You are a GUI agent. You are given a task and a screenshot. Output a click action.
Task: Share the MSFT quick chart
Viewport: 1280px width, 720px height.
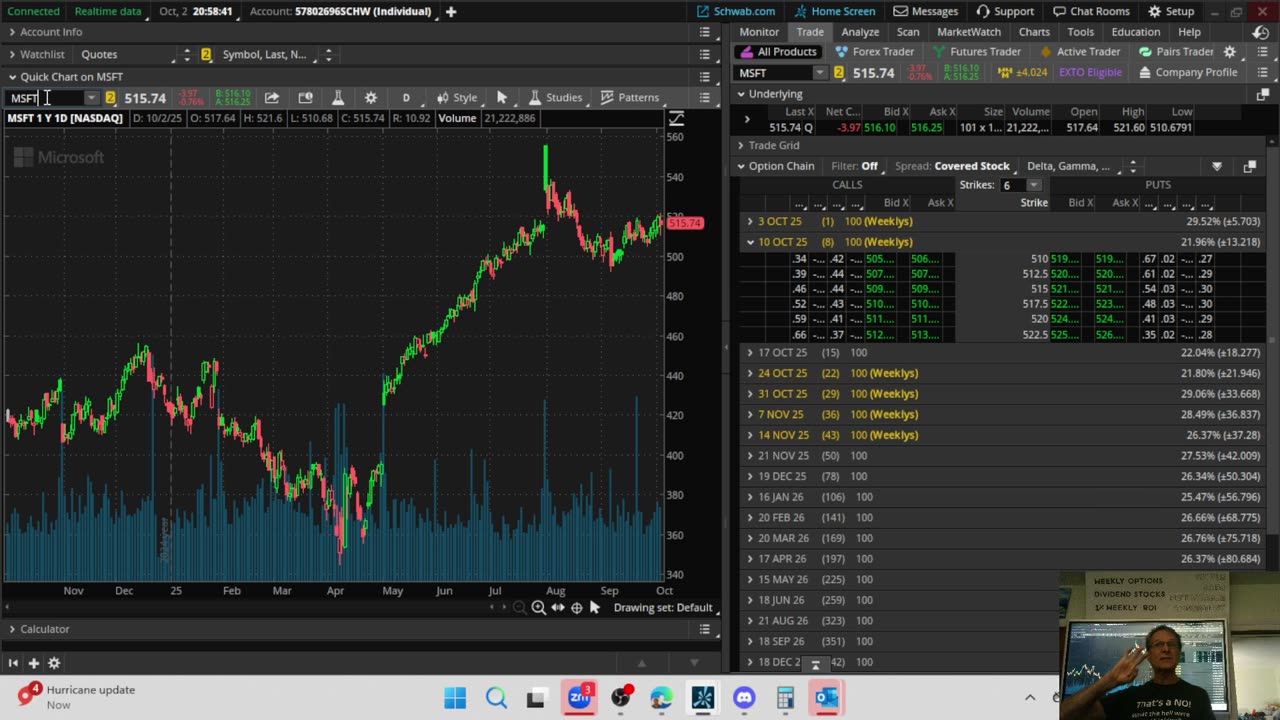point(272,97)
